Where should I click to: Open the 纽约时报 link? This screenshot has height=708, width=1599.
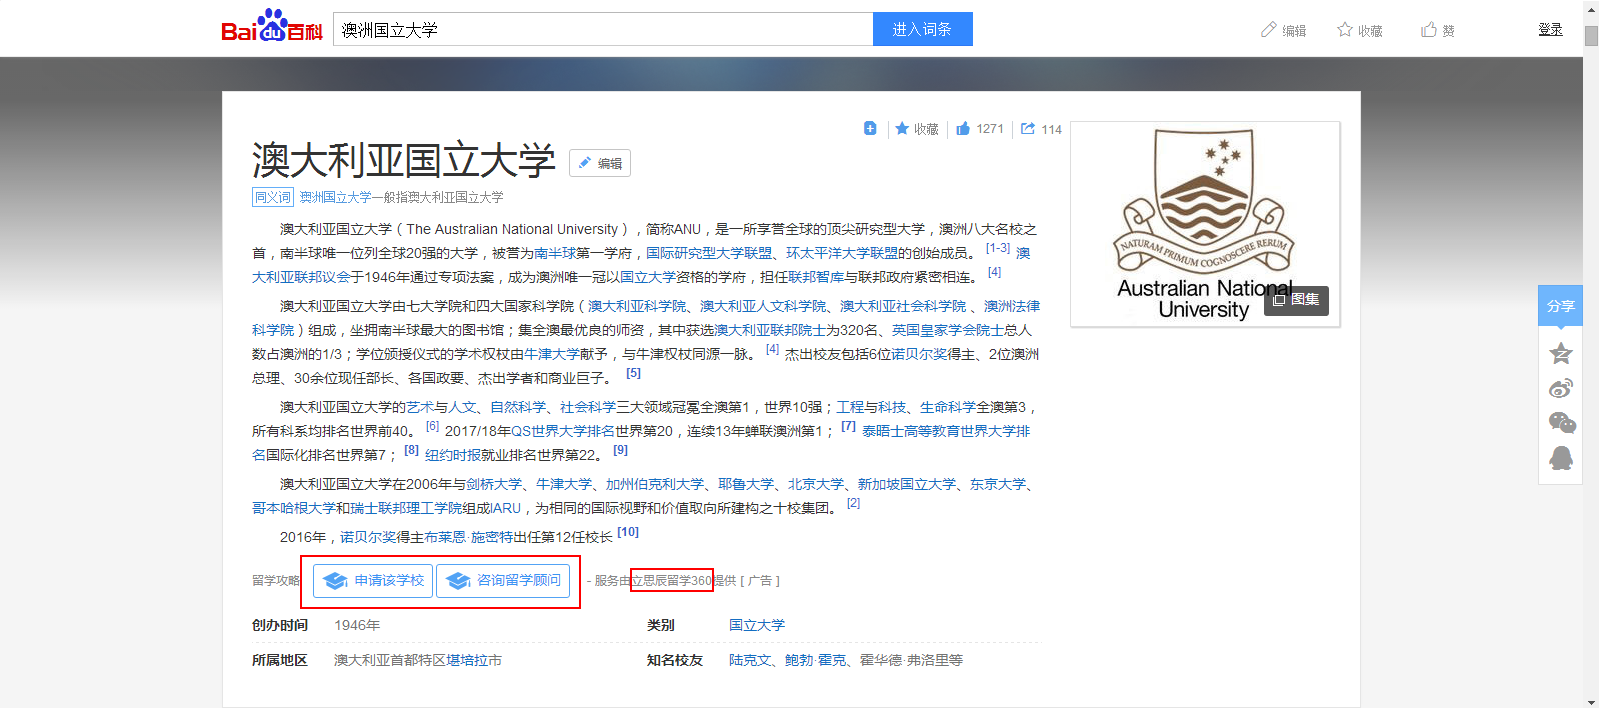453,455
